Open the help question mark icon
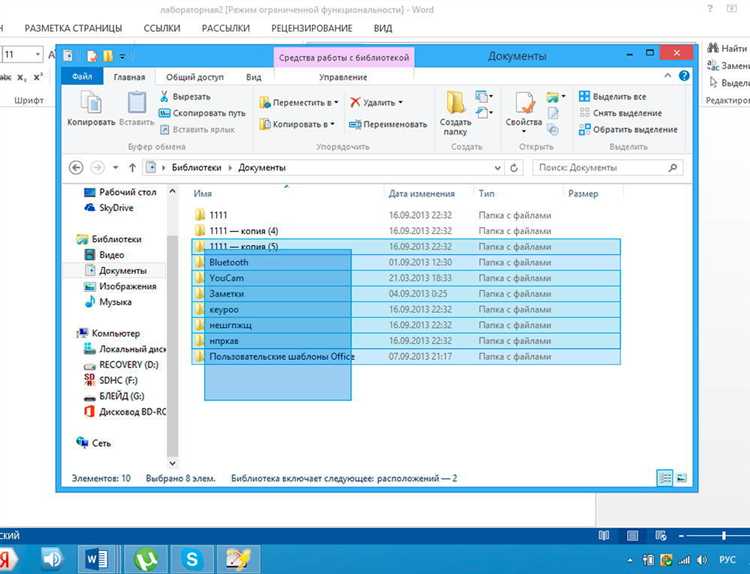750x574 pixels. click(684, 76)
